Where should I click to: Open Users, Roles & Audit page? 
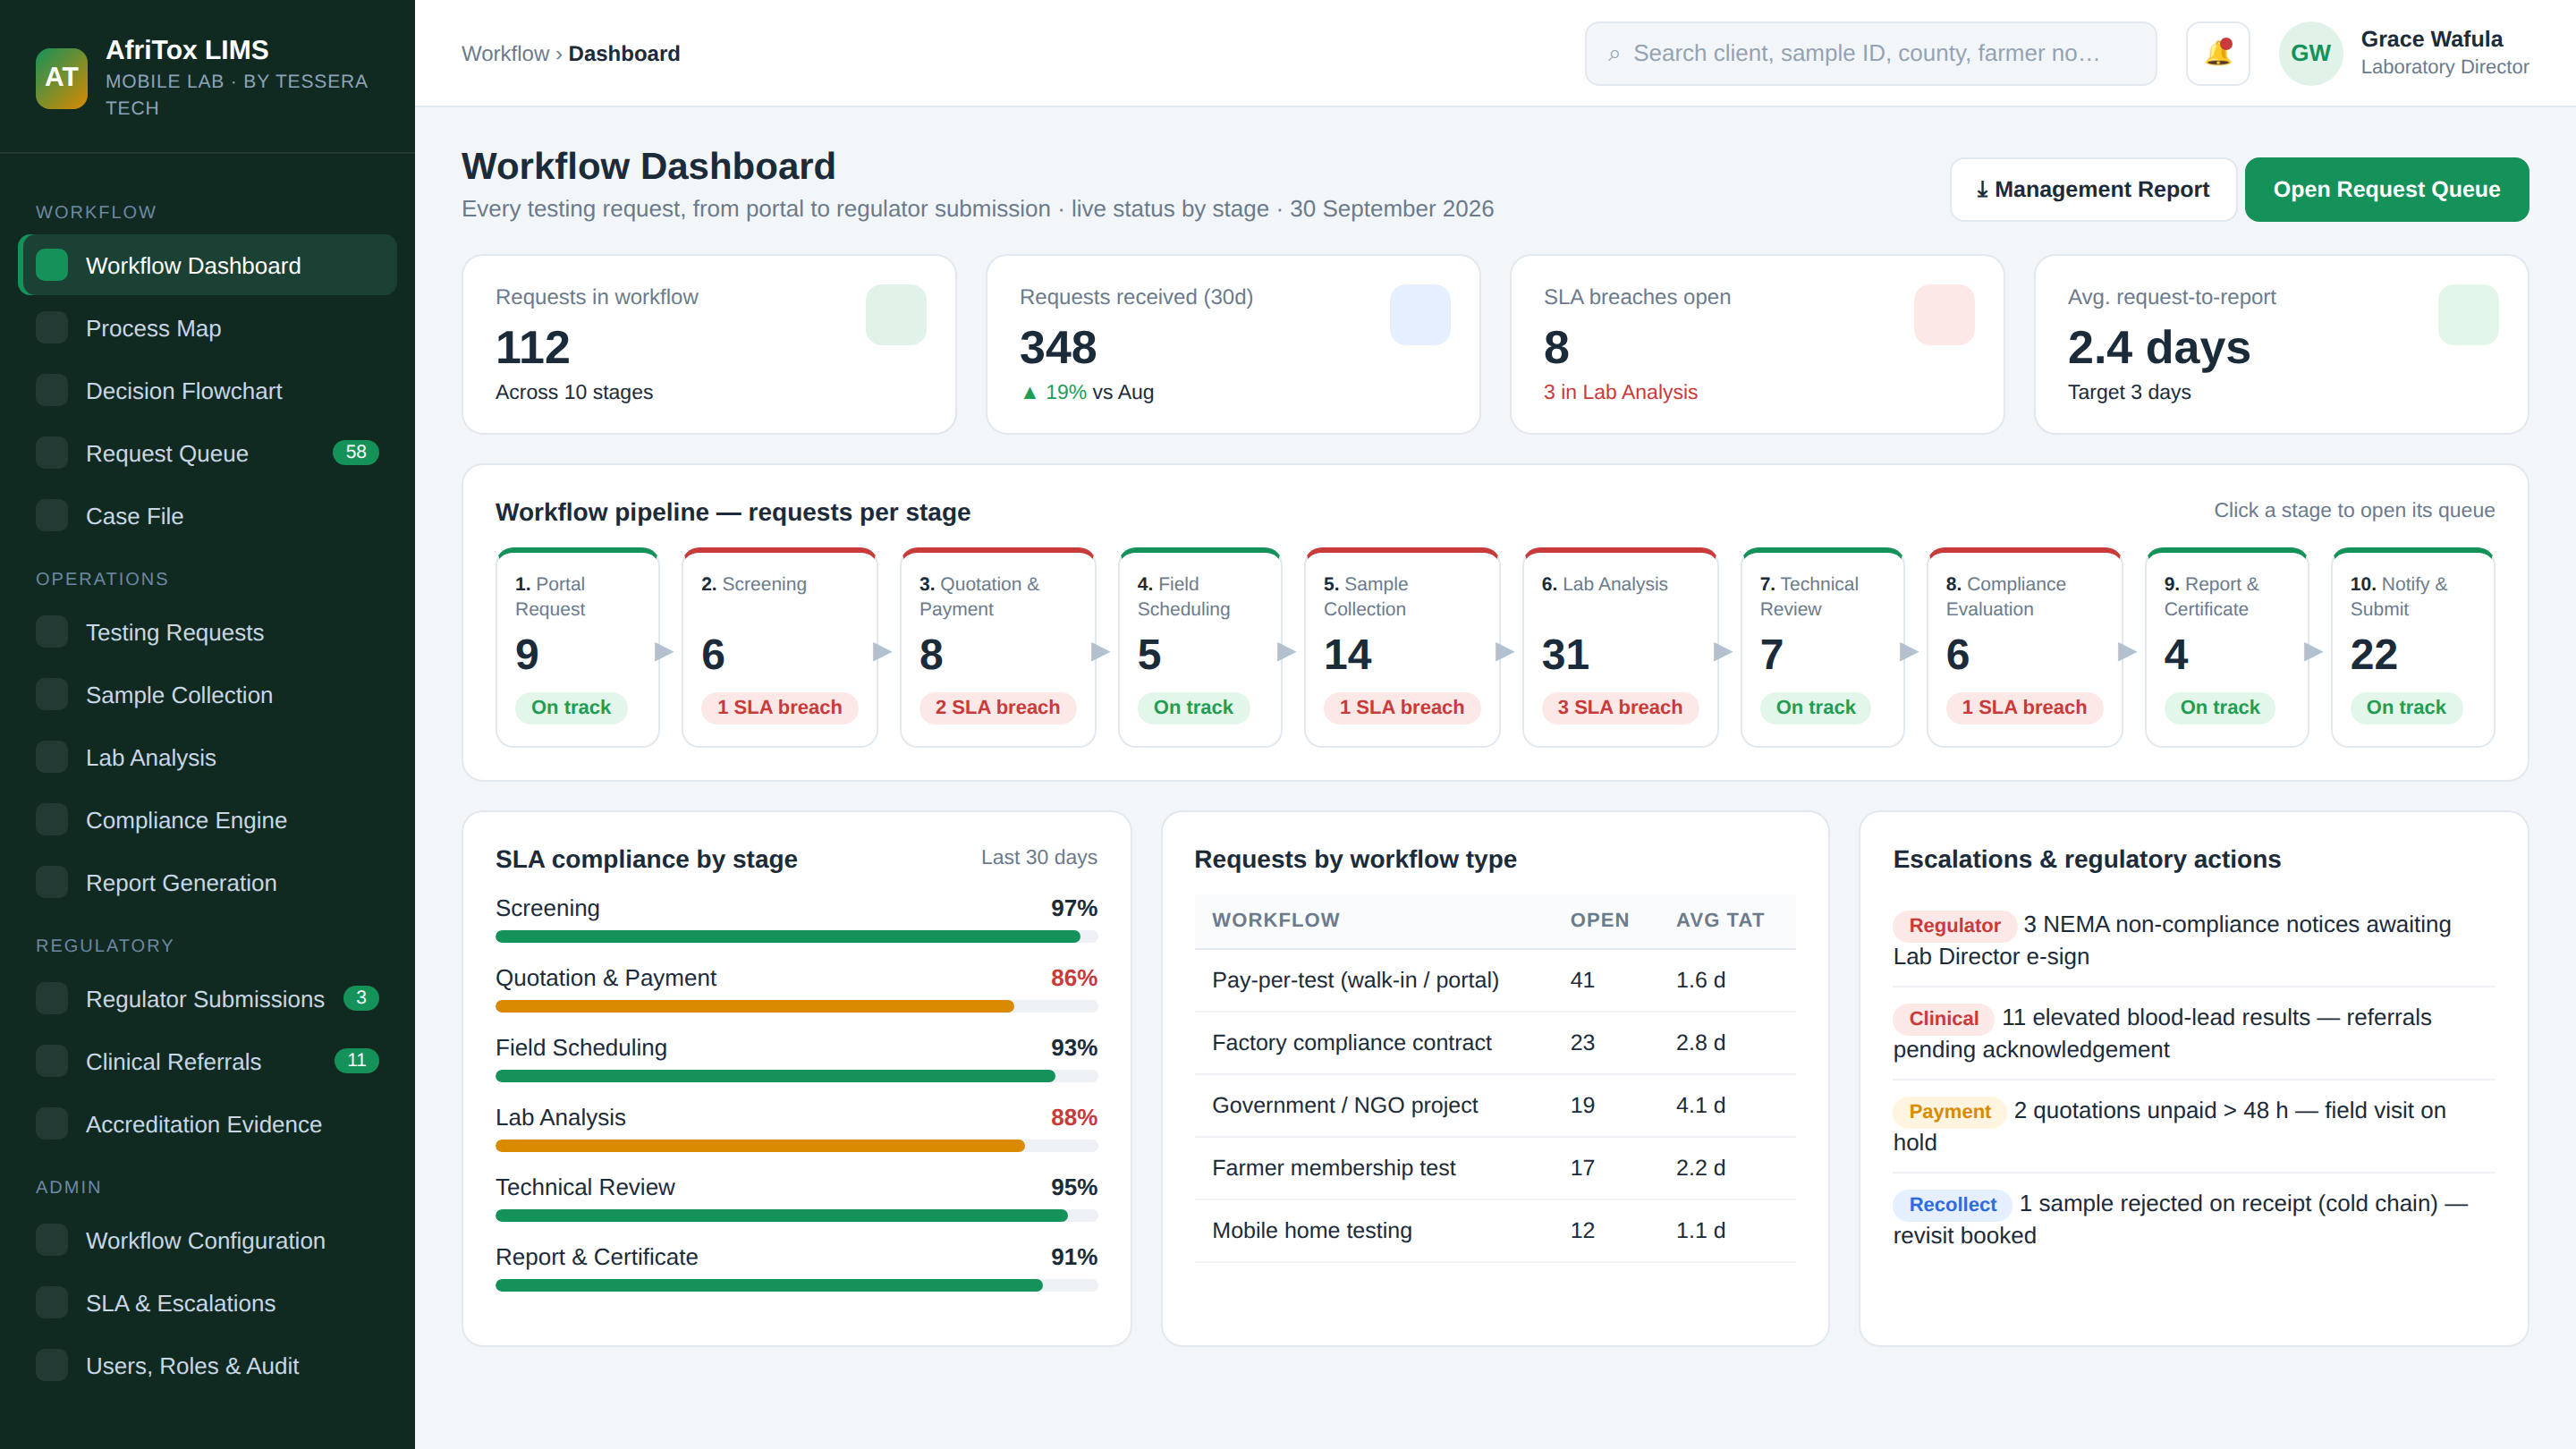coord(207,1366)
